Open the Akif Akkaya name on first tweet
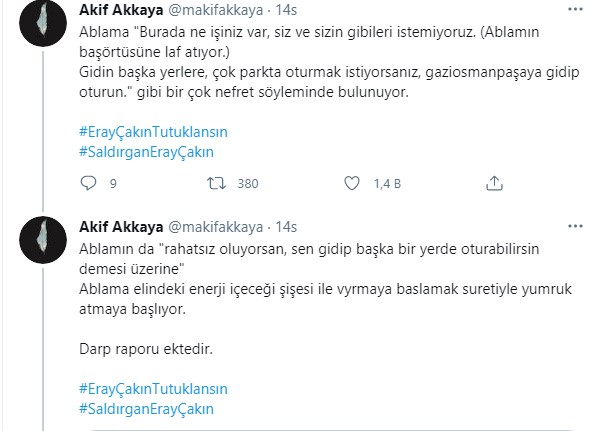Viewport: 600px width, 431px height. (114, 9)
